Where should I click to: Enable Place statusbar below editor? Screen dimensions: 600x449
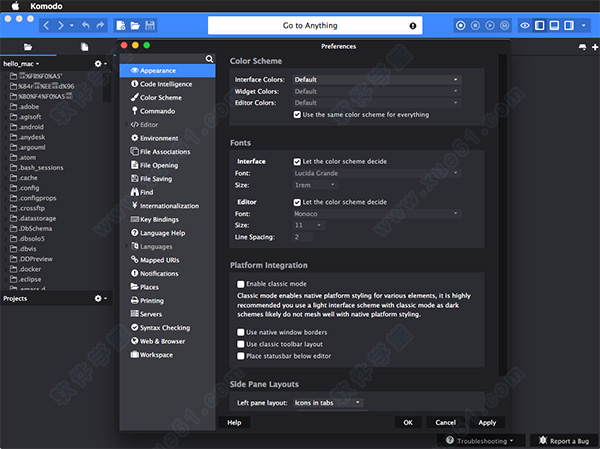[x=241, y=356]
